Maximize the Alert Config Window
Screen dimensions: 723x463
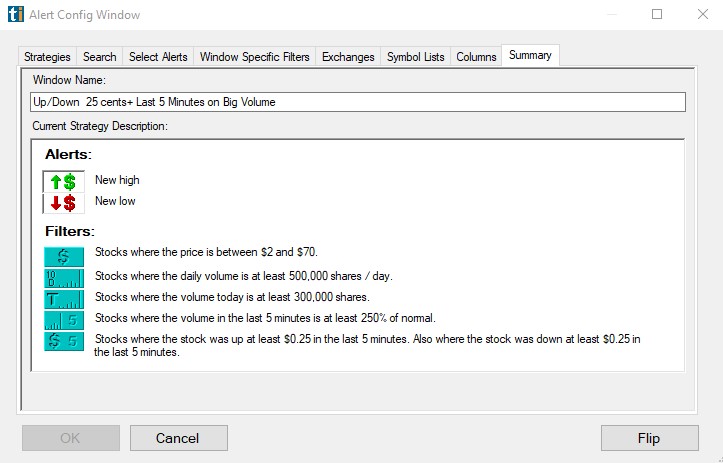pos(657,15)
